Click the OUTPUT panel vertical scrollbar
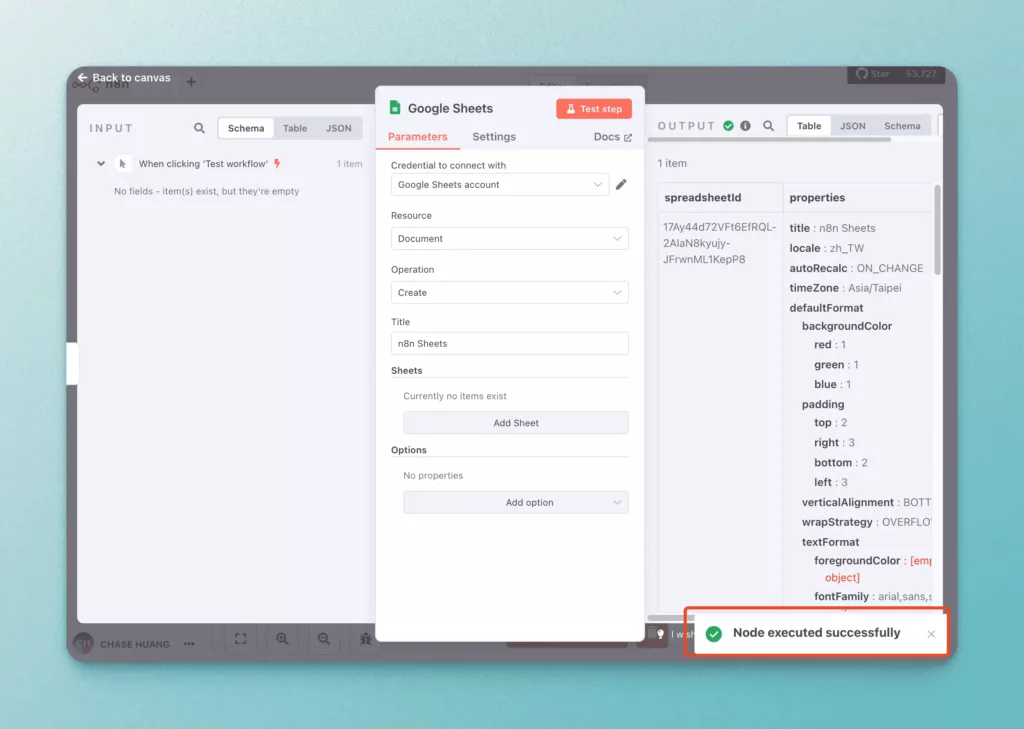This screenshot has height=729, width=1024. pyautogui.click(x=938, y=230)
